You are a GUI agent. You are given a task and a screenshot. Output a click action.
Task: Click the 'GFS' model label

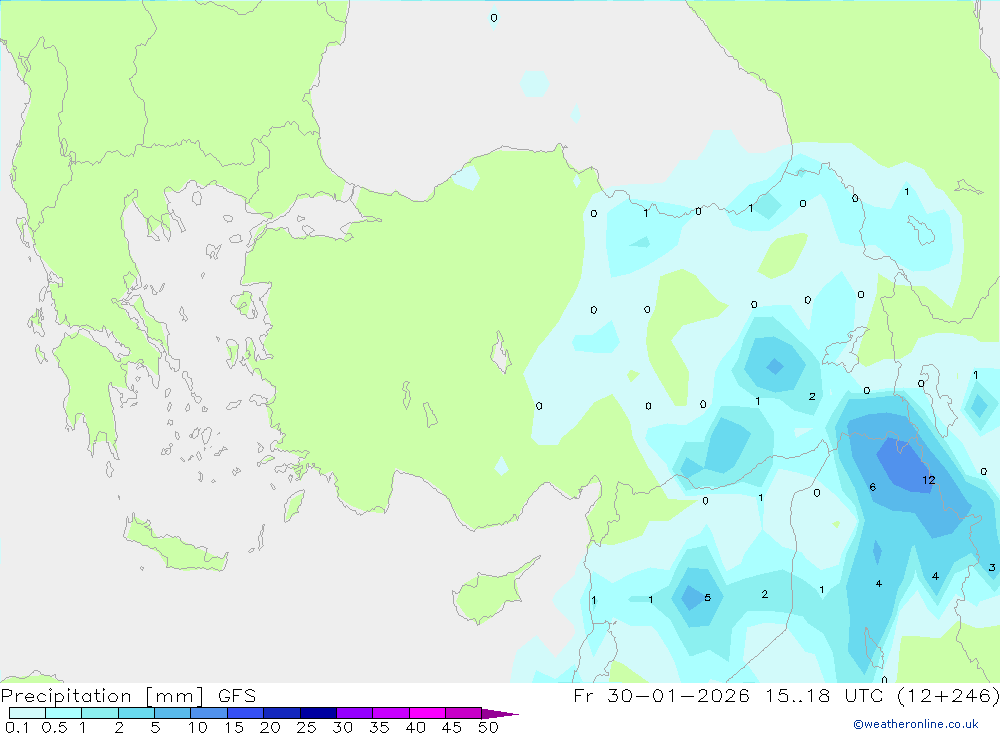pyautogui.click(x=237, y=696)
